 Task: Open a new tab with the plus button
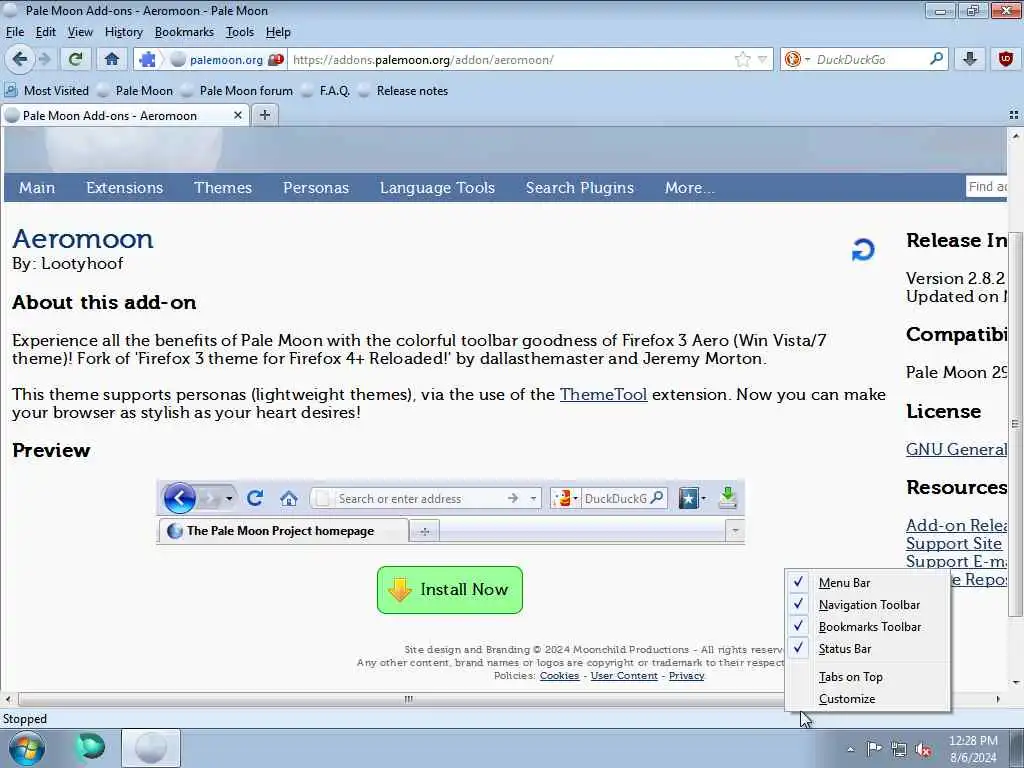click(264, 115)
